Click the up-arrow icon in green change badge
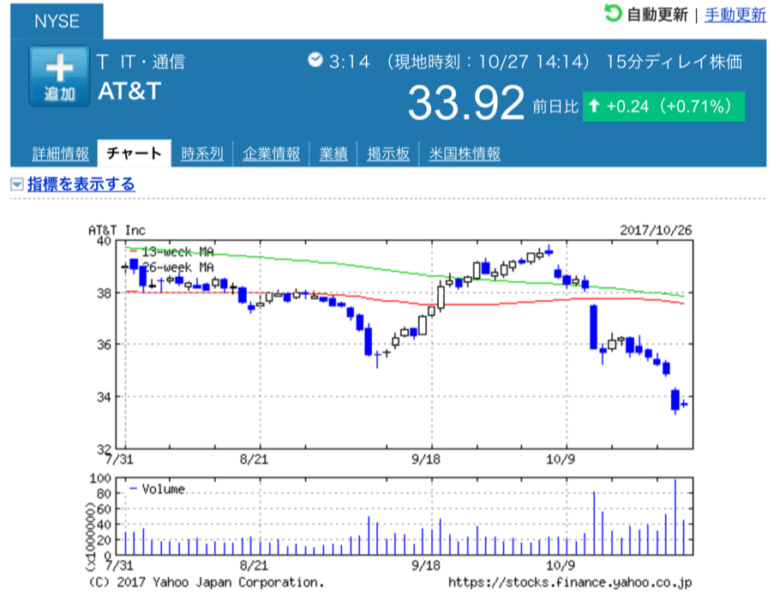 click(594, 106)
